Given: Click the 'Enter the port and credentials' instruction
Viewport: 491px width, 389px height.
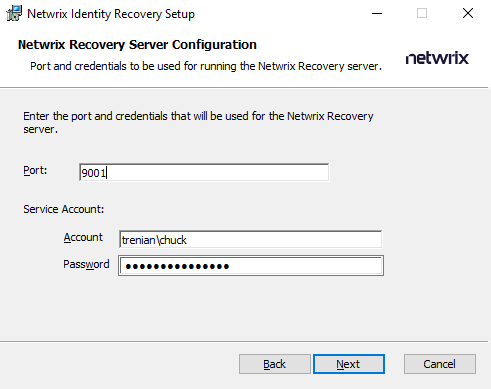Looking at the screenshot, I should click(198, 122).
